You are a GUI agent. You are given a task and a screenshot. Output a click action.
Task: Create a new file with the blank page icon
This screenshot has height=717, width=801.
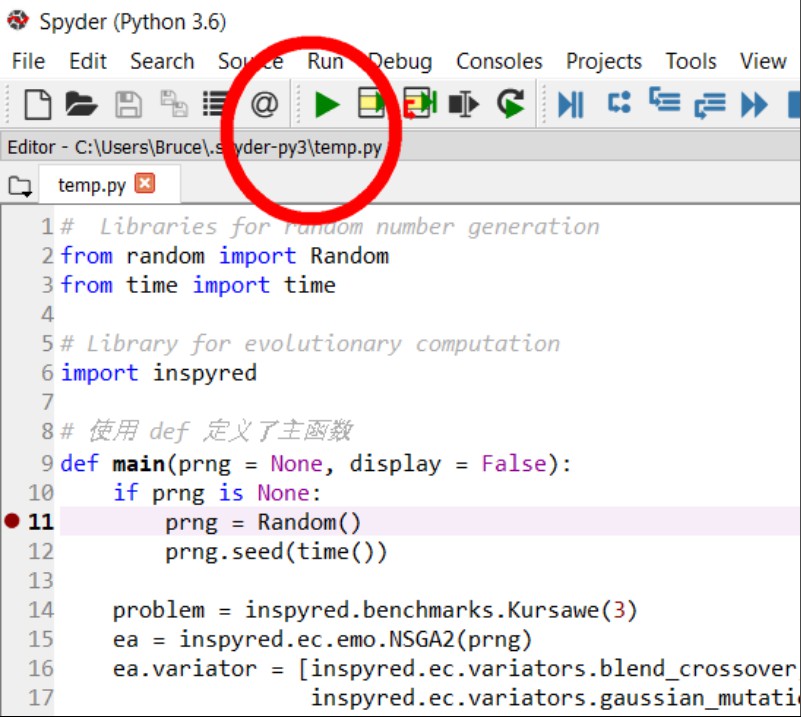coord(38,105)
